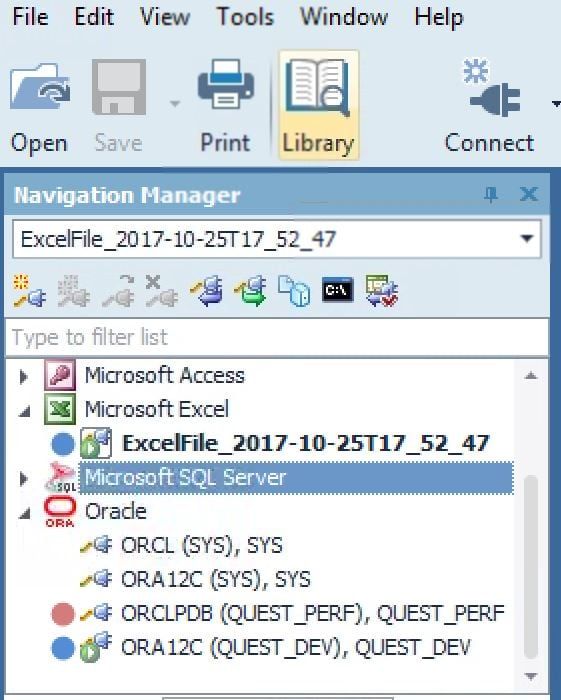This screenshot has height=700, width=561.
Task: Click the connected-plug icon beside ExcelFile
Action: (x=96, y=443)
